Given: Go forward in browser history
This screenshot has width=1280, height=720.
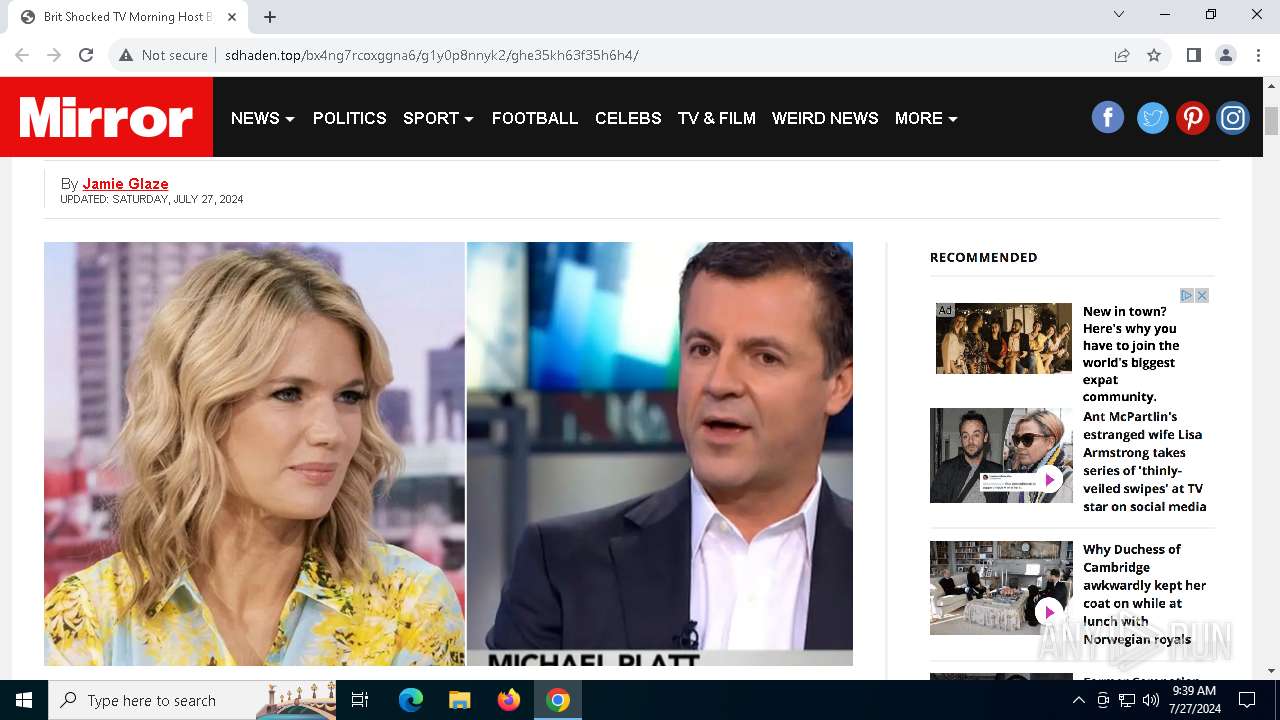Looking at the screenshot, I should 54,55.
